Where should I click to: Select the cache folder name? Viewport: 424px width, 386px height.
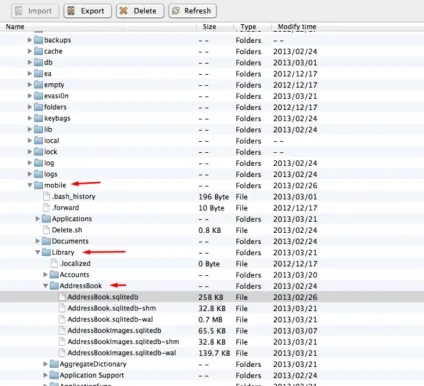[x=53, y=51]
